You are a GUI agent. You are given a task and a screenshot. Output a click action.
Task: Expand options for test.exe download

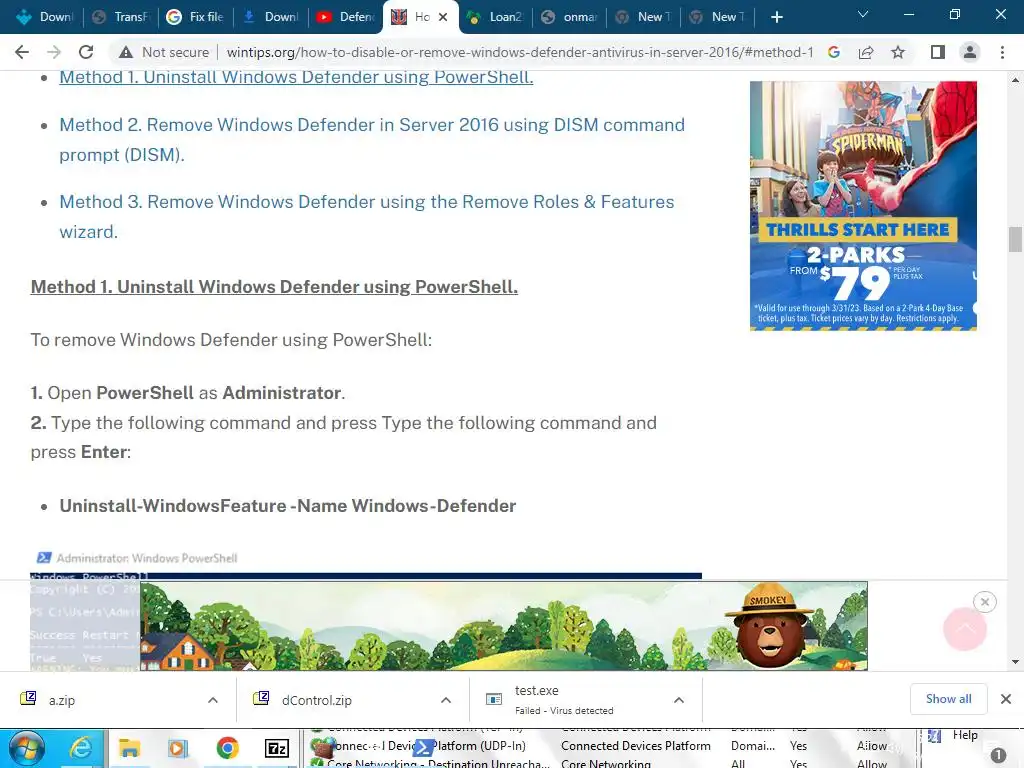(679, 700)
